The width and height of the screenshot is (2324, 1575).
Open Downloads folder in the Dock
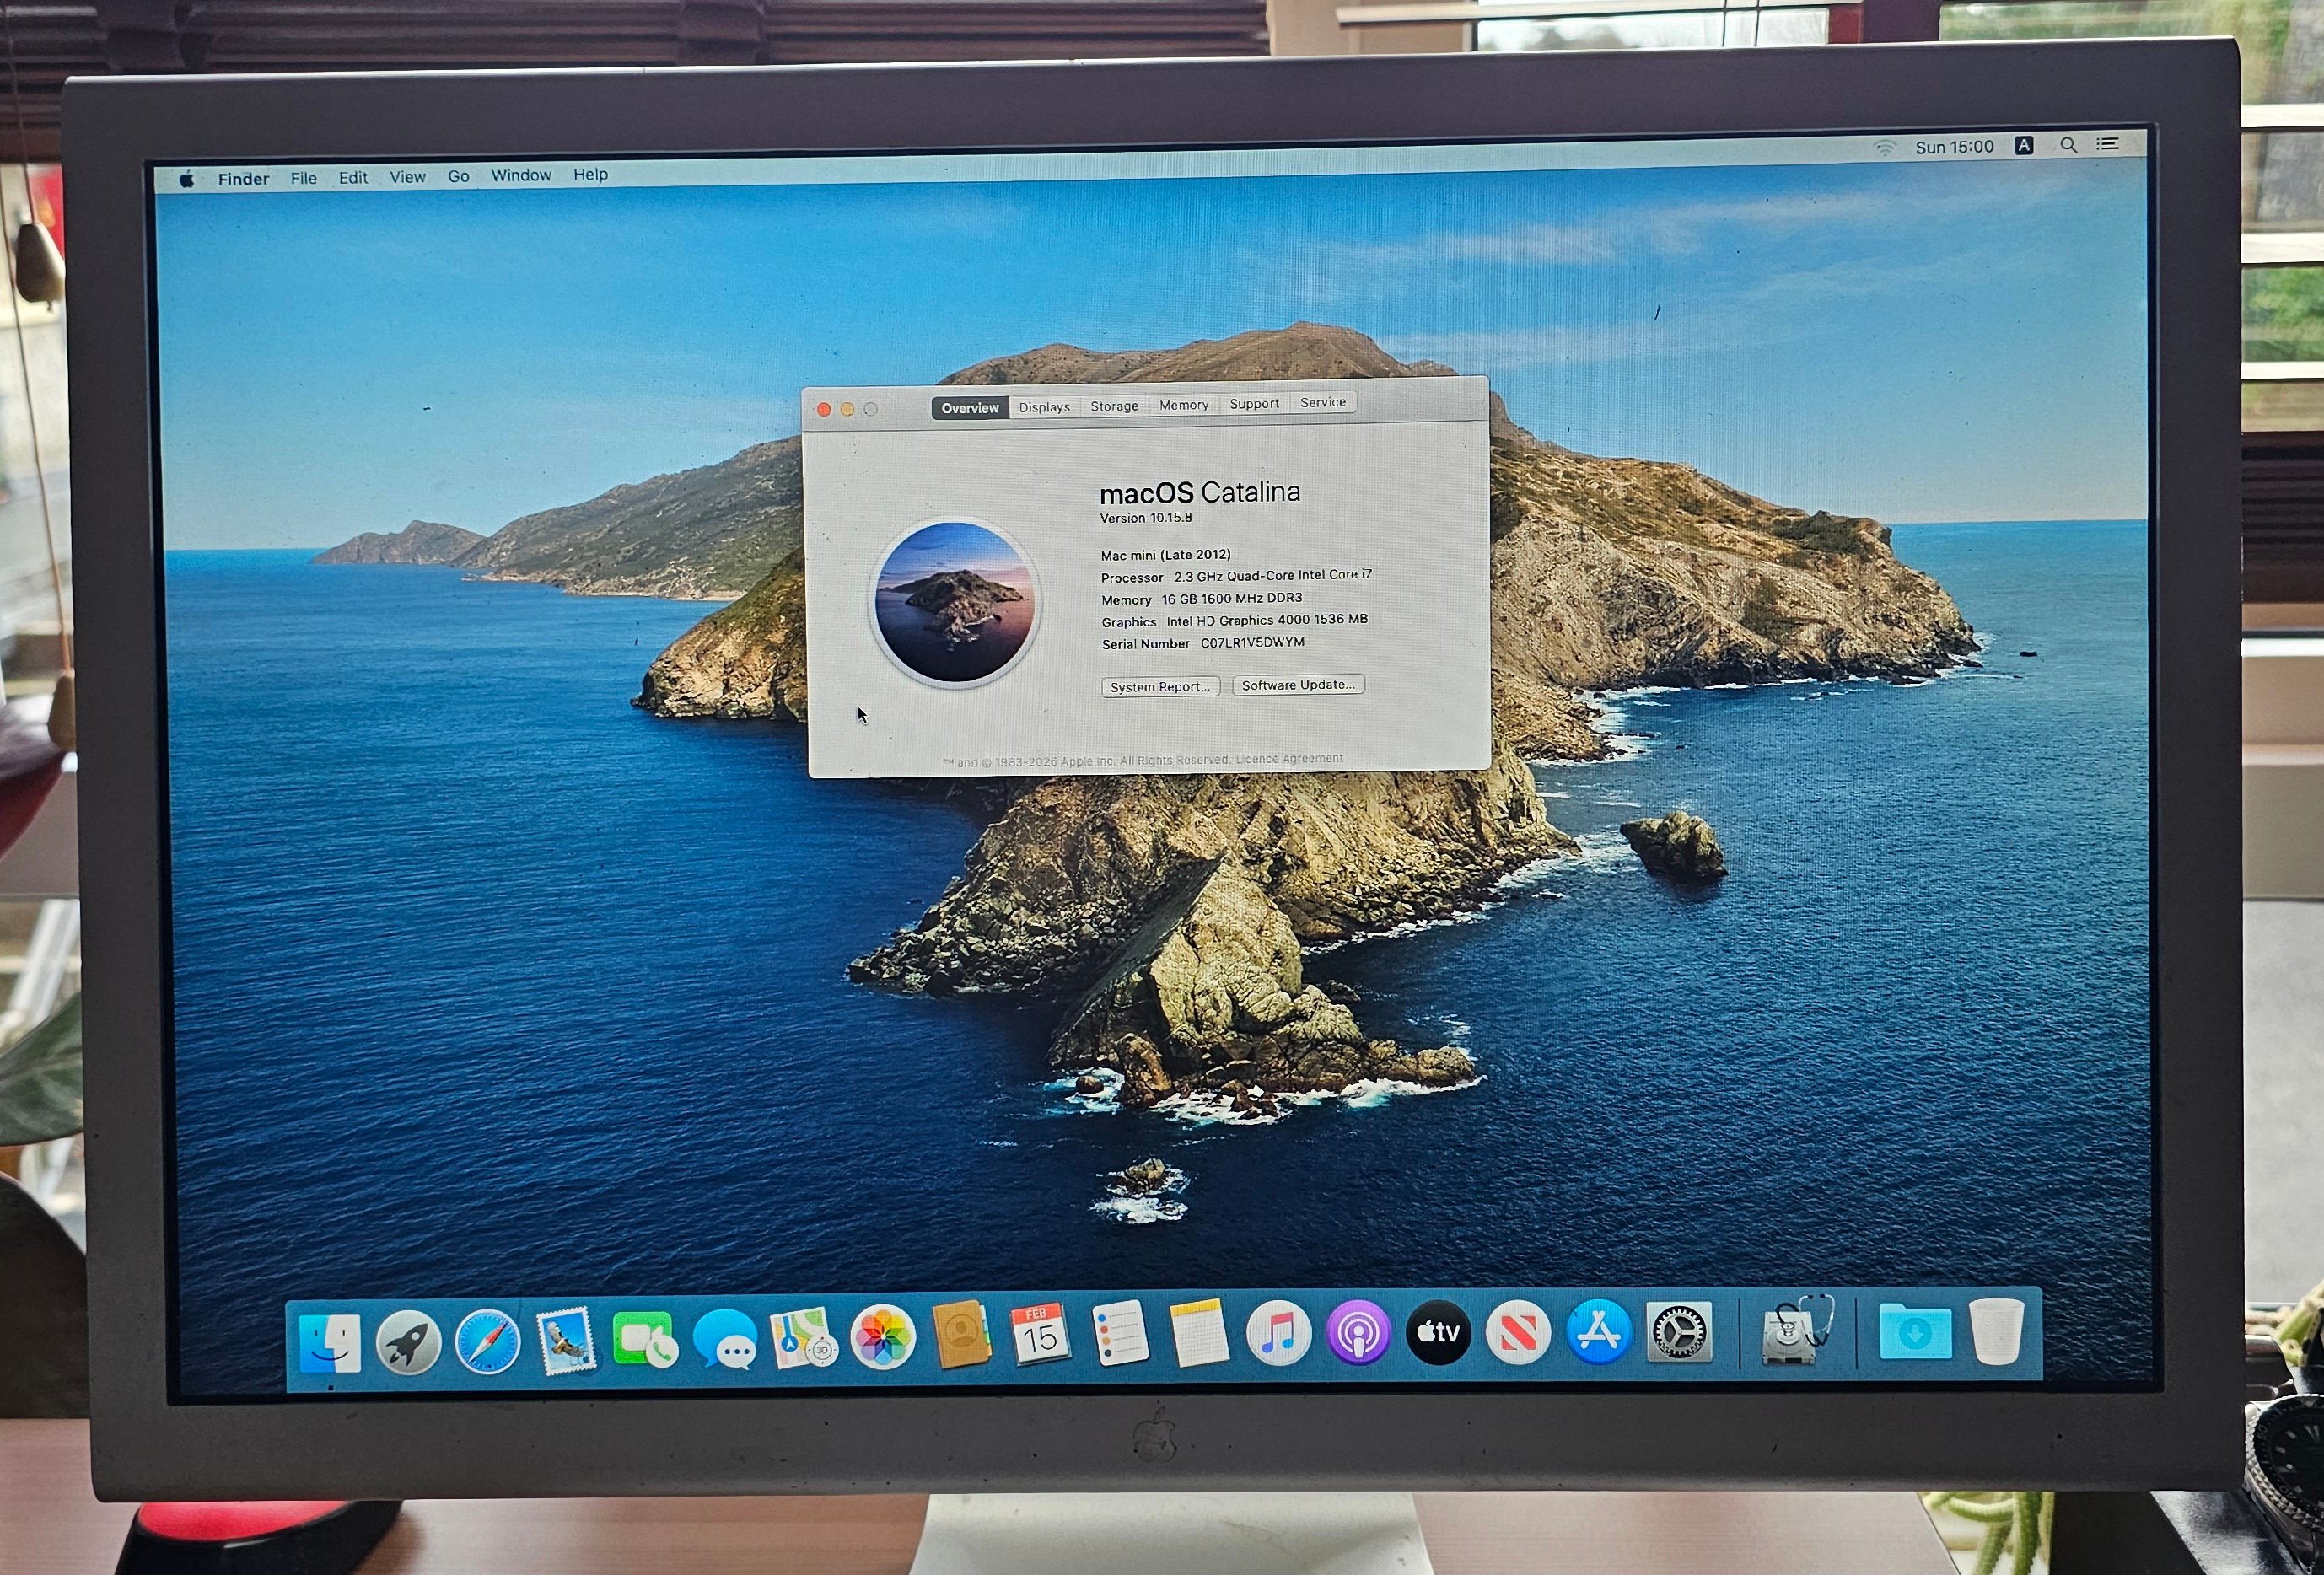(x=1915, y=1331)
